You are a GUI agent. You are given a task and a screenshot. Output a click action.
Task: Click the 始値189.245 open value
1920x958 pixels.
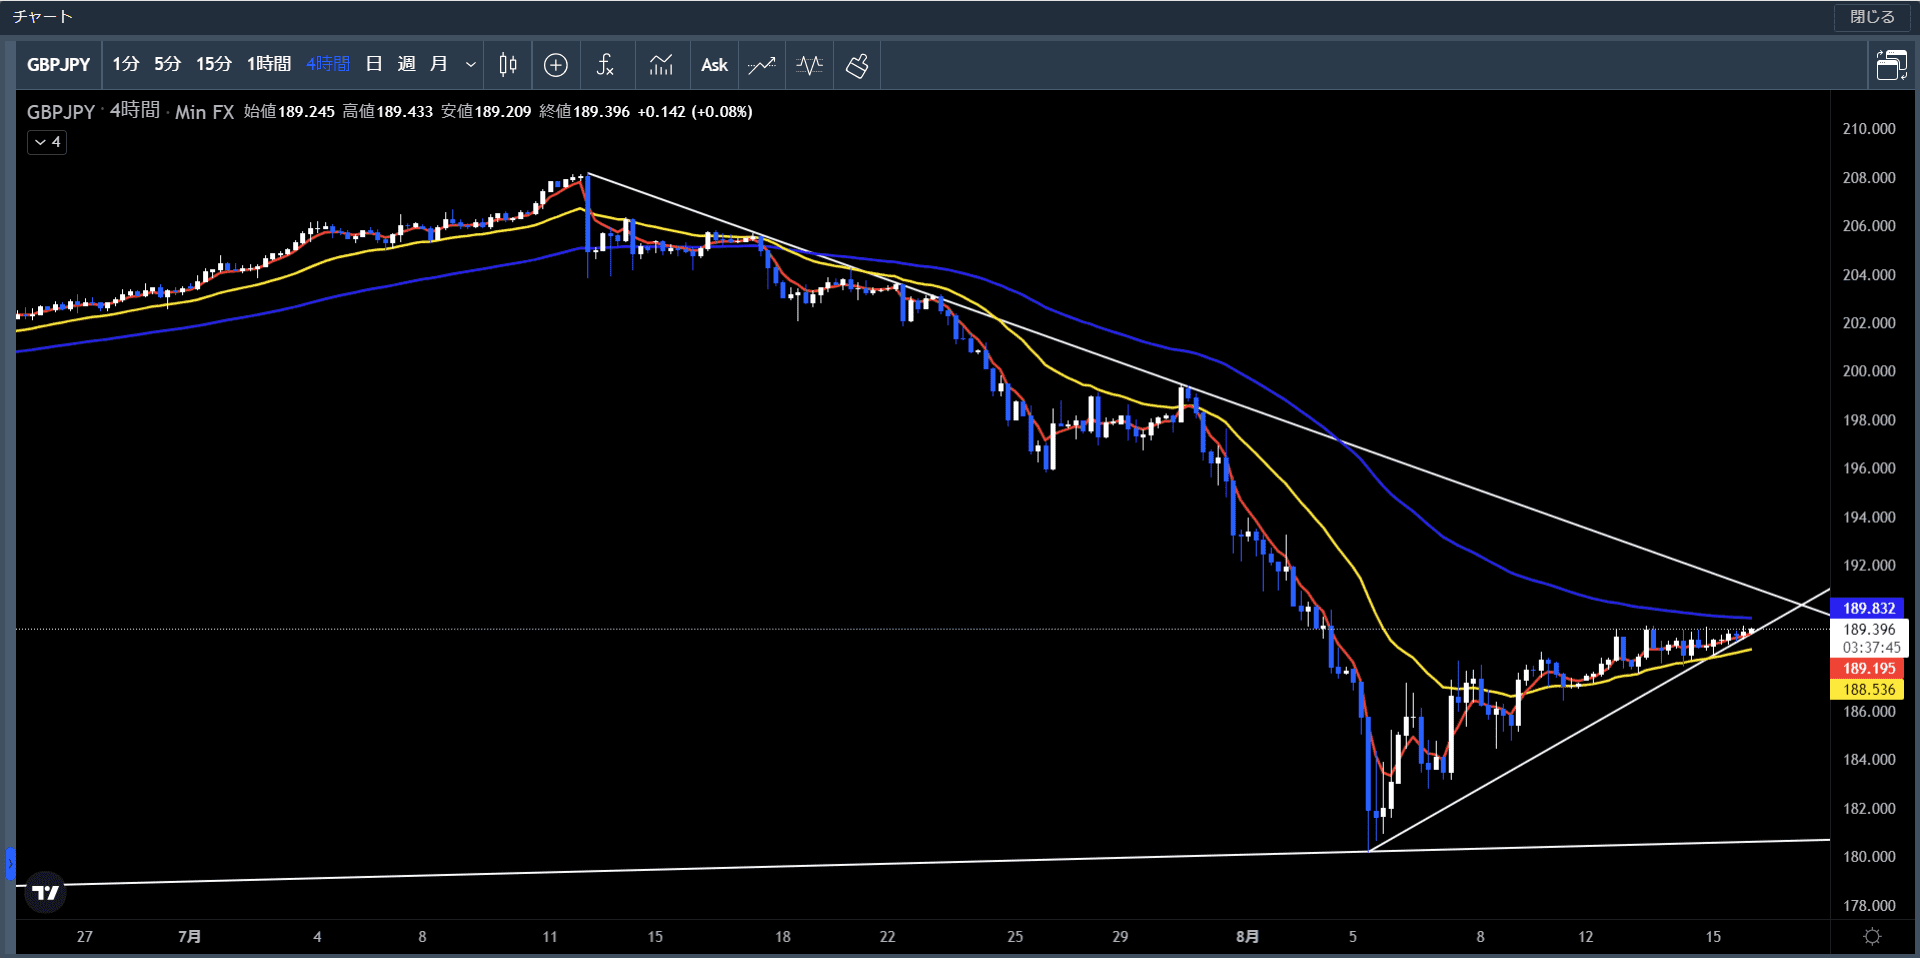coord(290,112)
